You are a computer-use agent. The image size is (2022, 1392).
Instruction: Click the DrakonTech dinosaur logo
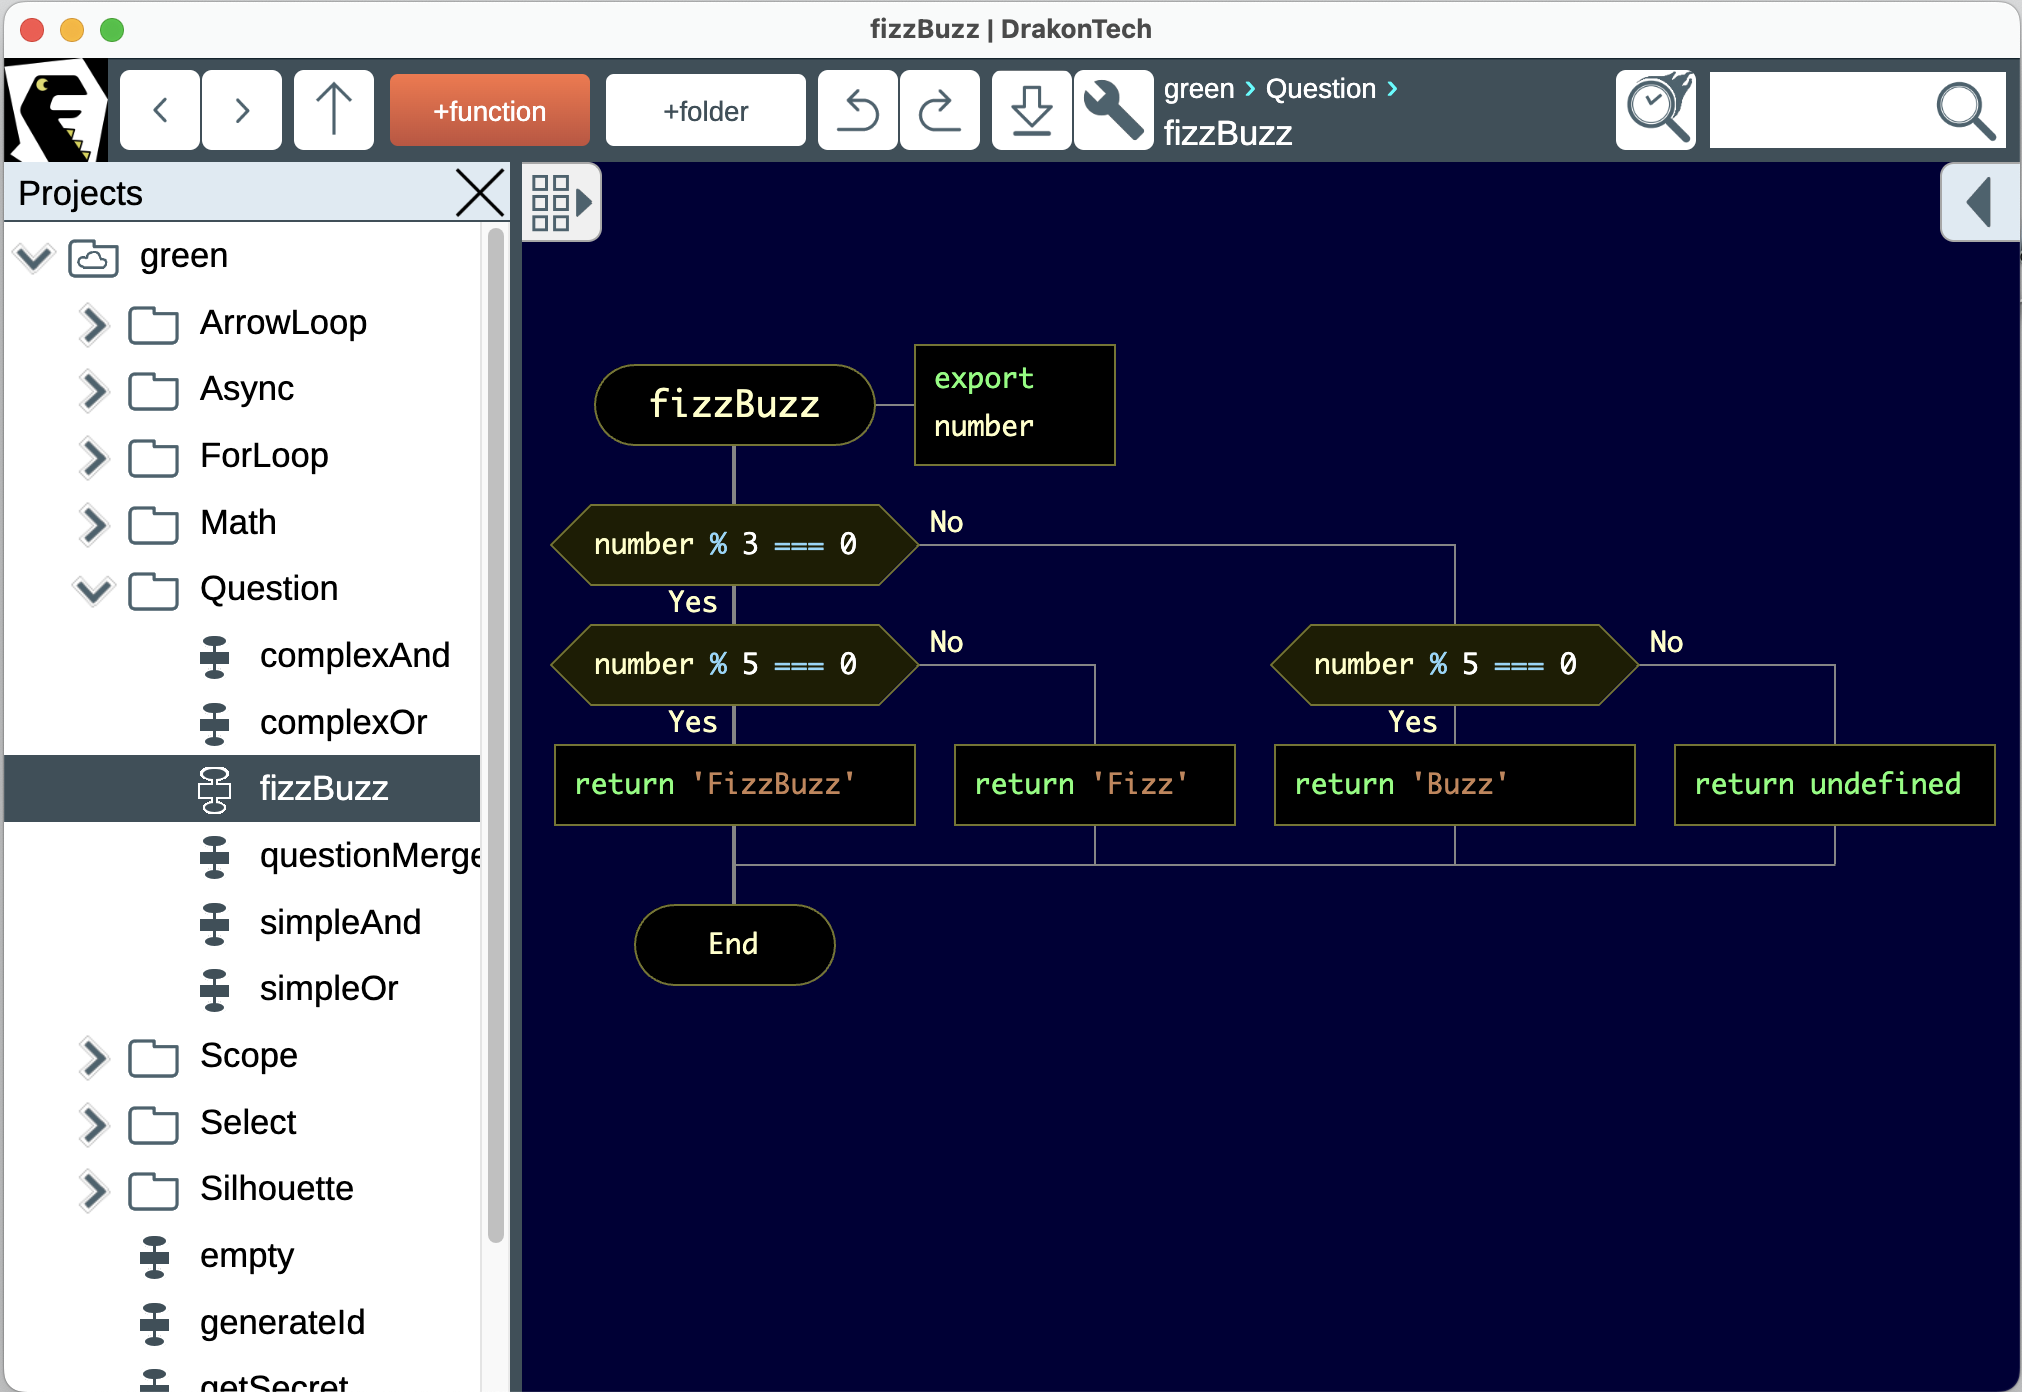tap(56, 110)
